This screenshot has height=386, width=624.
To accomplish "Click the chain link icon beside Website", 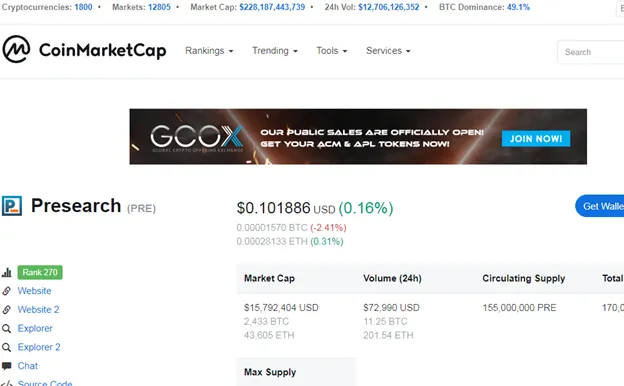I will click(6, 291).
